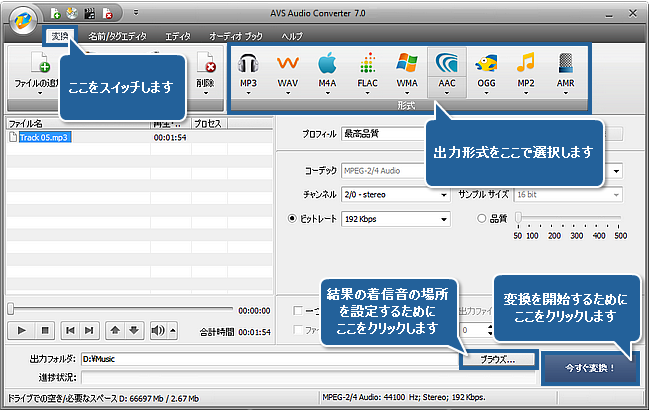This screenshot has height=410, width=649.
Task: Open the 192 Kbps bitrate dropdown
Action: click(396, 219)
